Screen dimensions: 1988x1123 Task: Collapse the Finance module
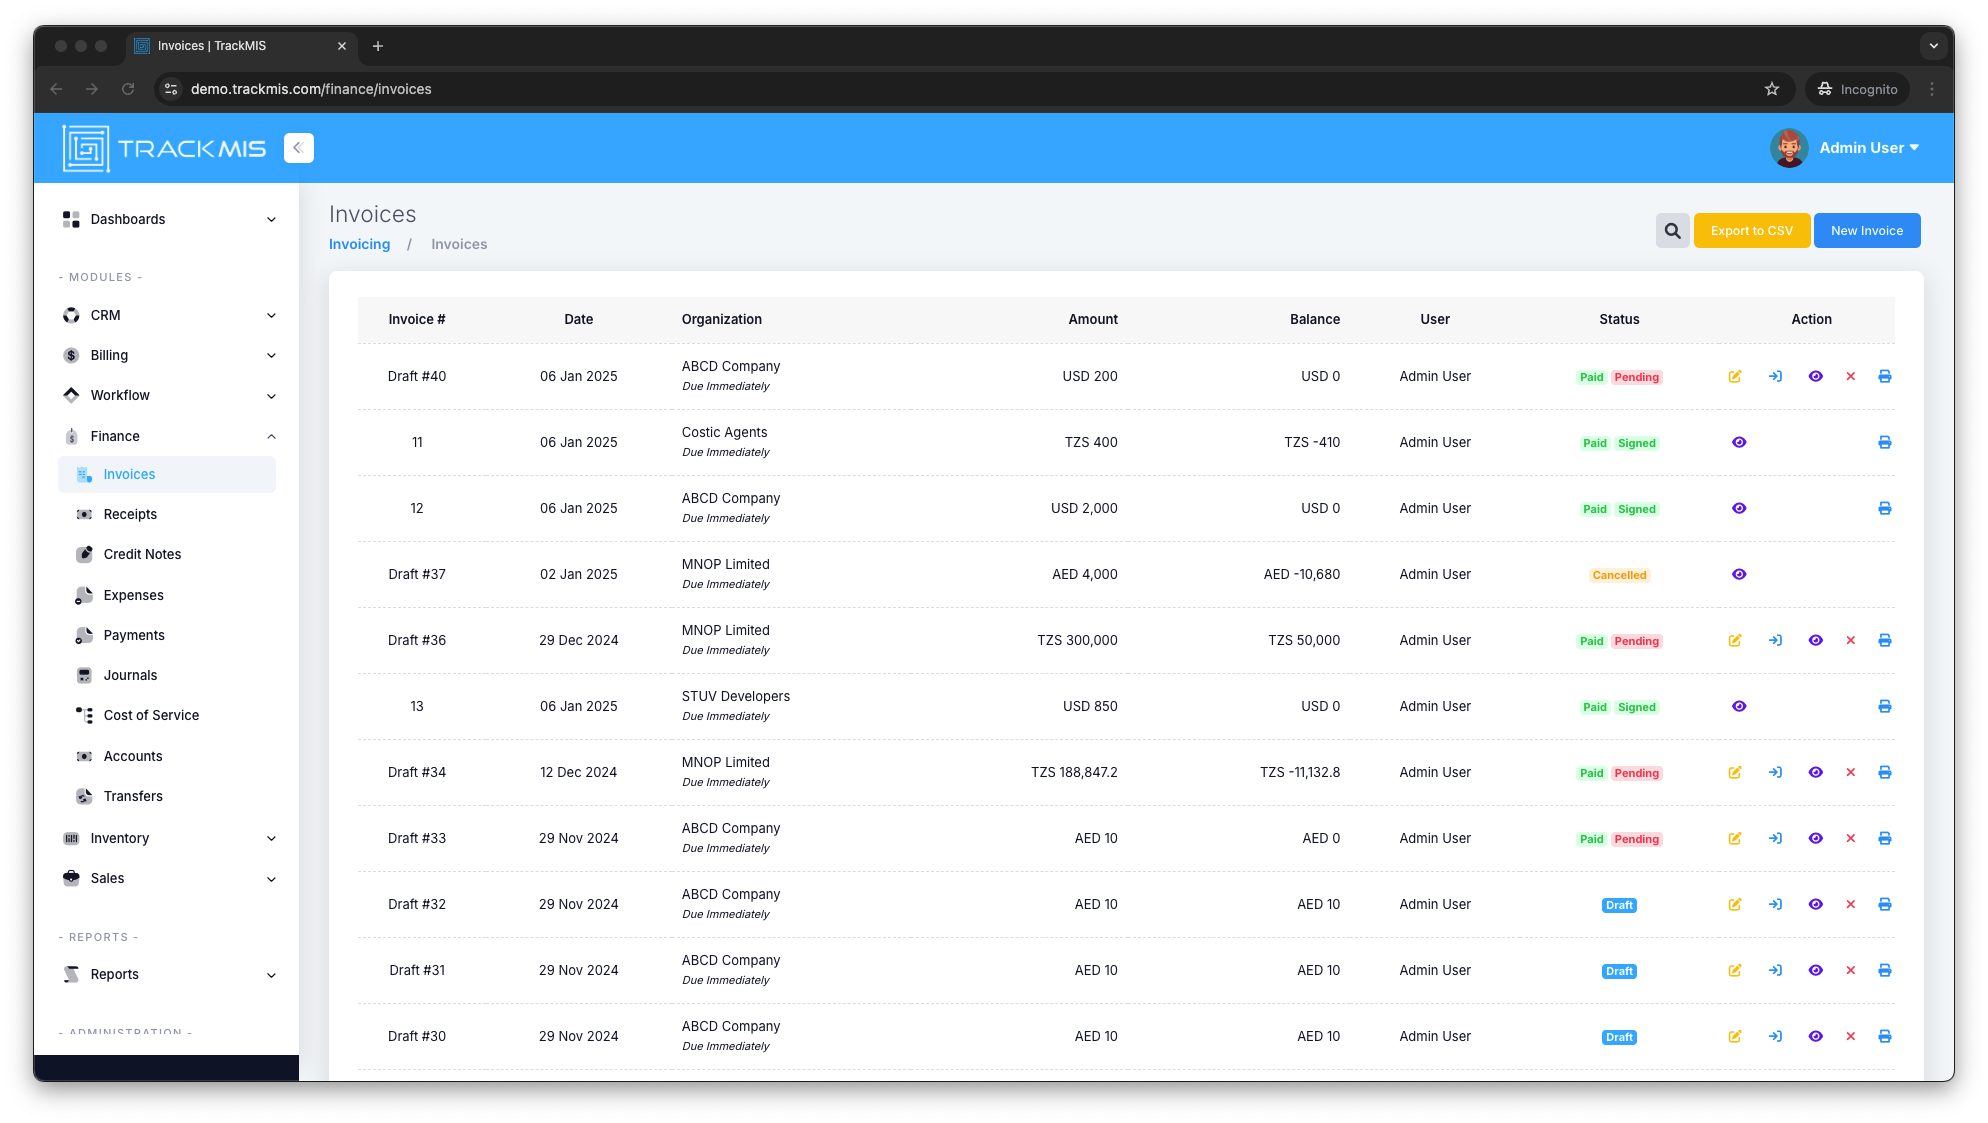point(168,436)
